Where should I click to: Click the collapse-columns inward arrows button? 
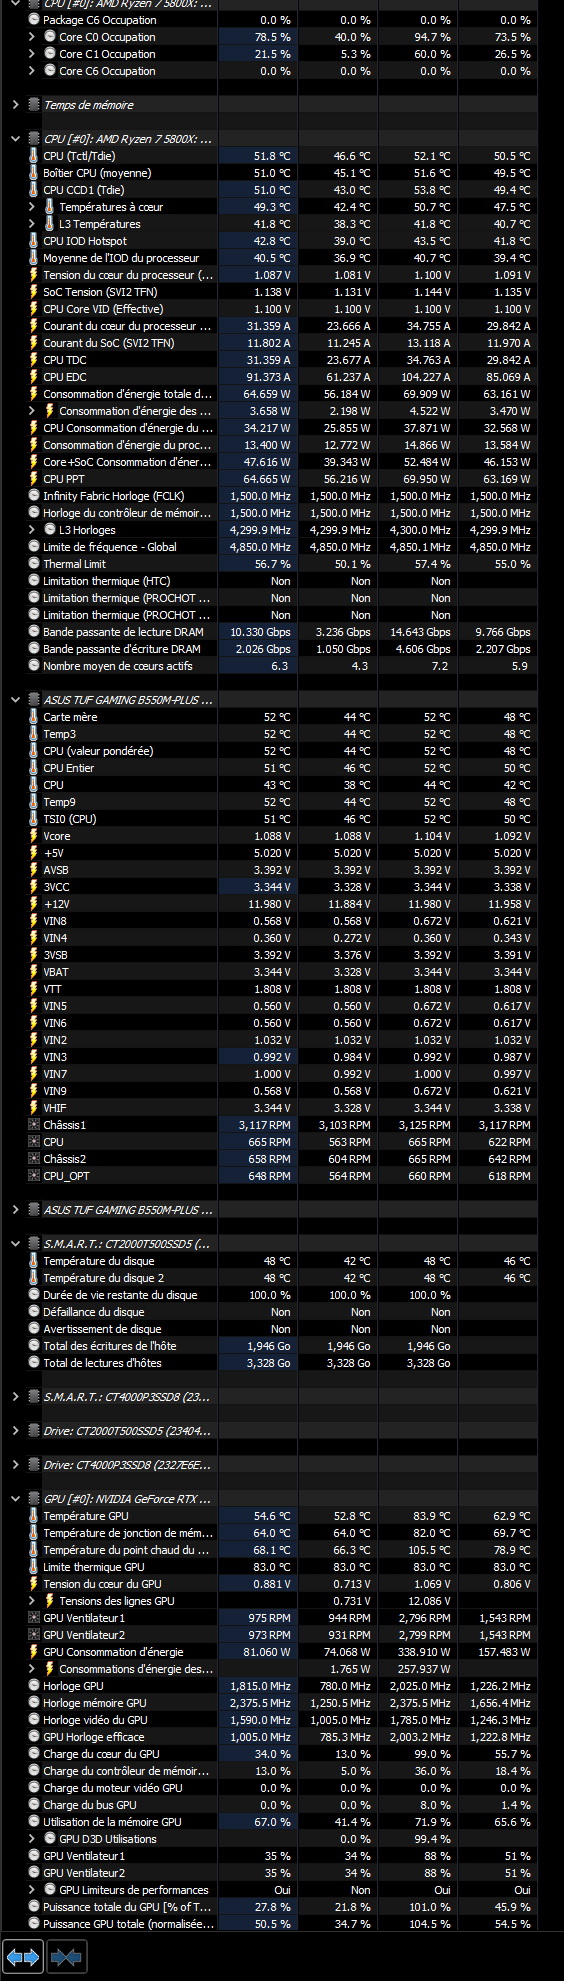pyautogui.click(x=65, y=1956)
